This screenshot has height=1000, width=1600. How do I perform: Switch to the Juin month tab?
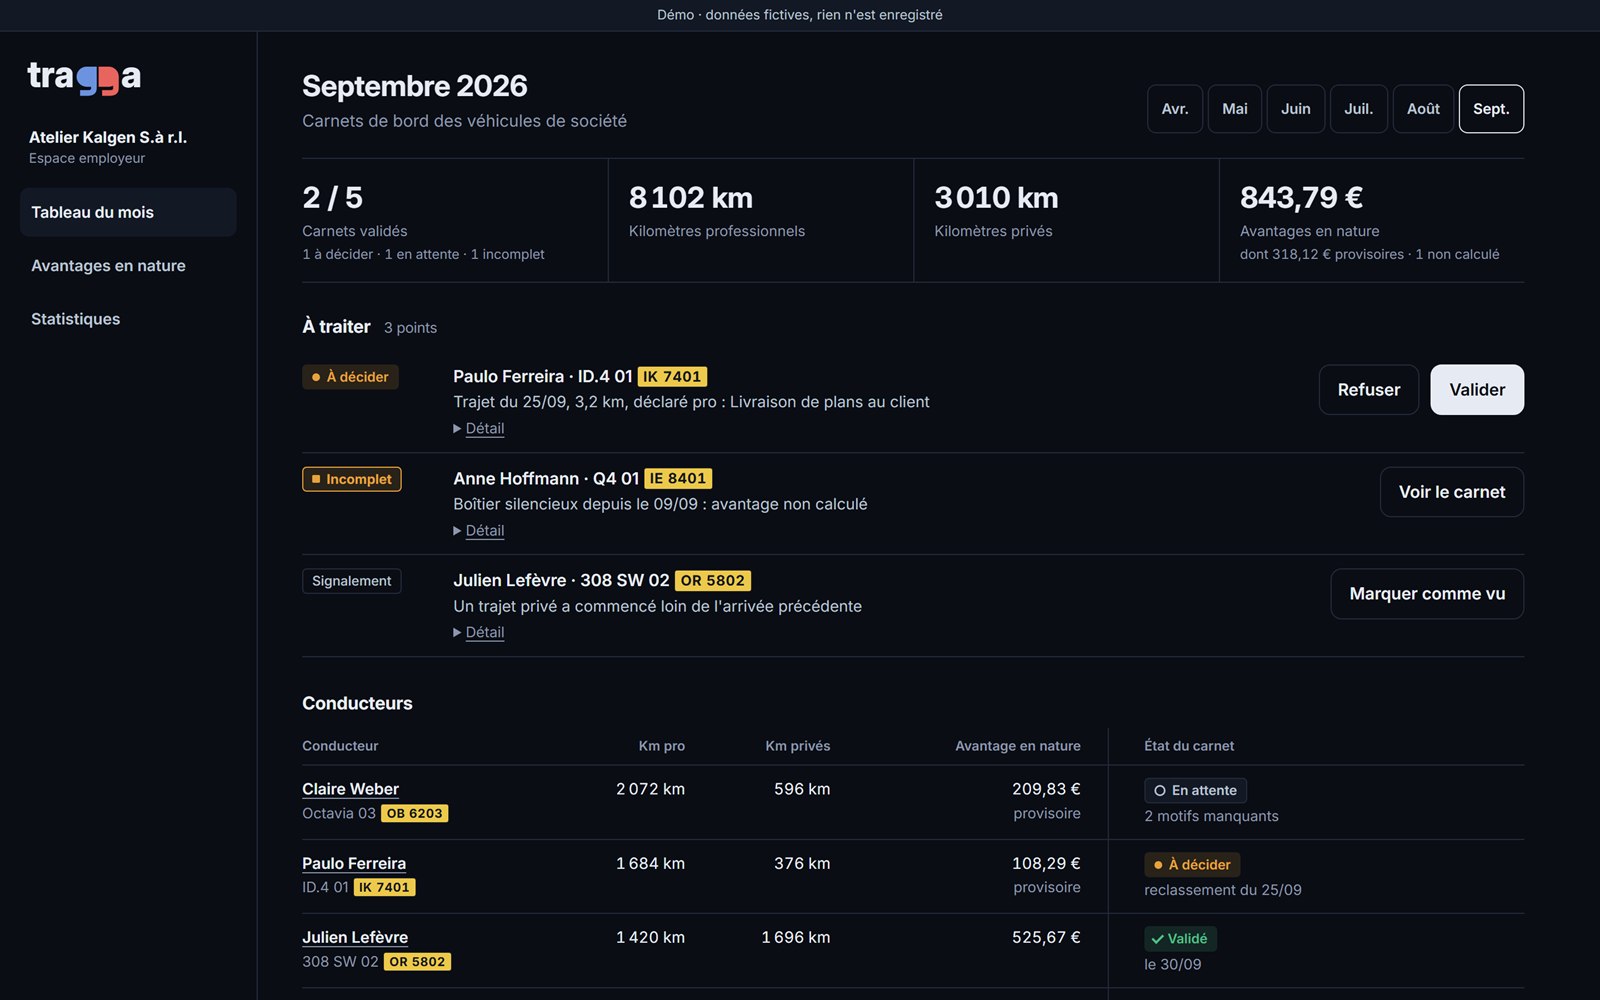(1296, 109)
